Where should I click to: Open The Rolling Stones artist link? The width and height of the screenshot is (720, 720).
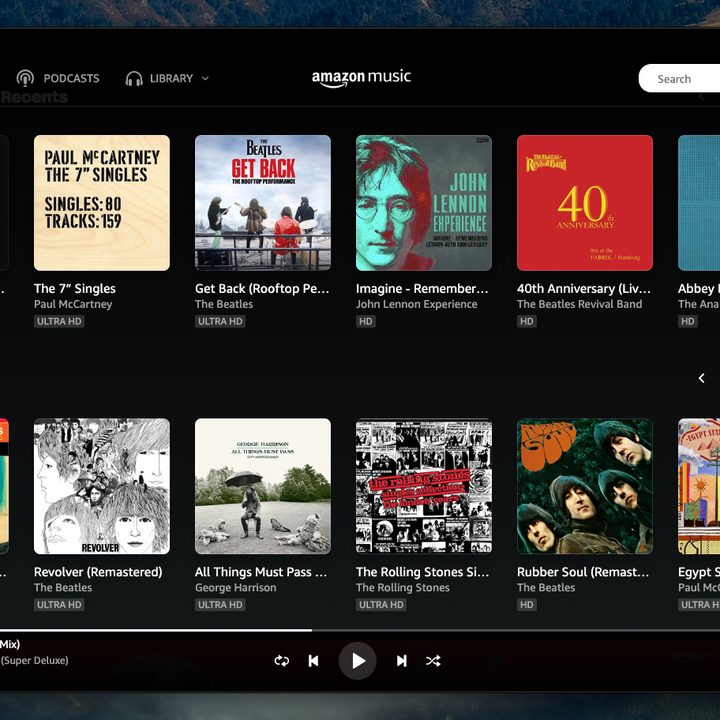coord(403,588)
